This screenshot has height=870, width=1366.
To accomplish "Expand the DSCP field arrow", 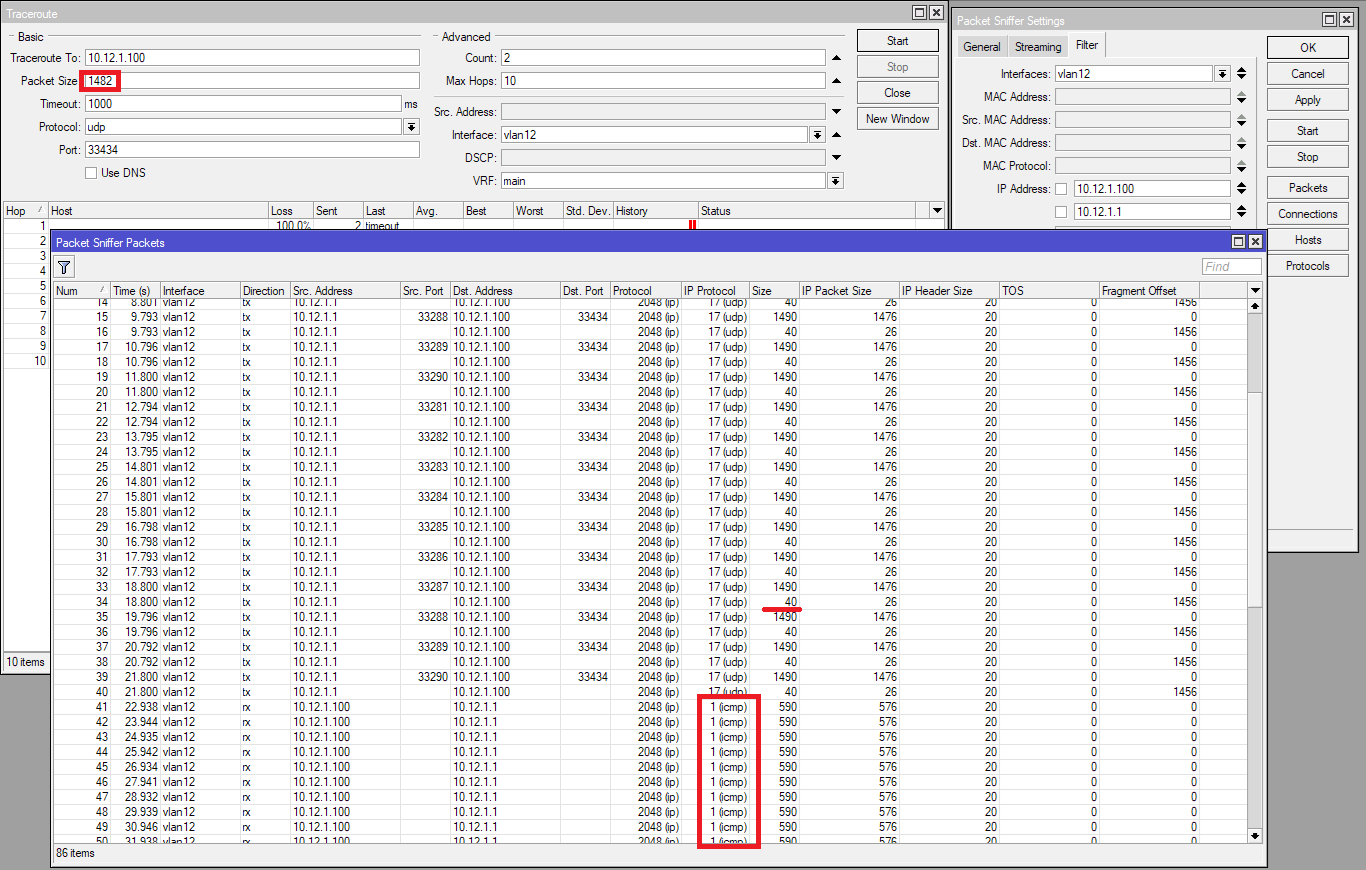I will click(x=835, y=158).
